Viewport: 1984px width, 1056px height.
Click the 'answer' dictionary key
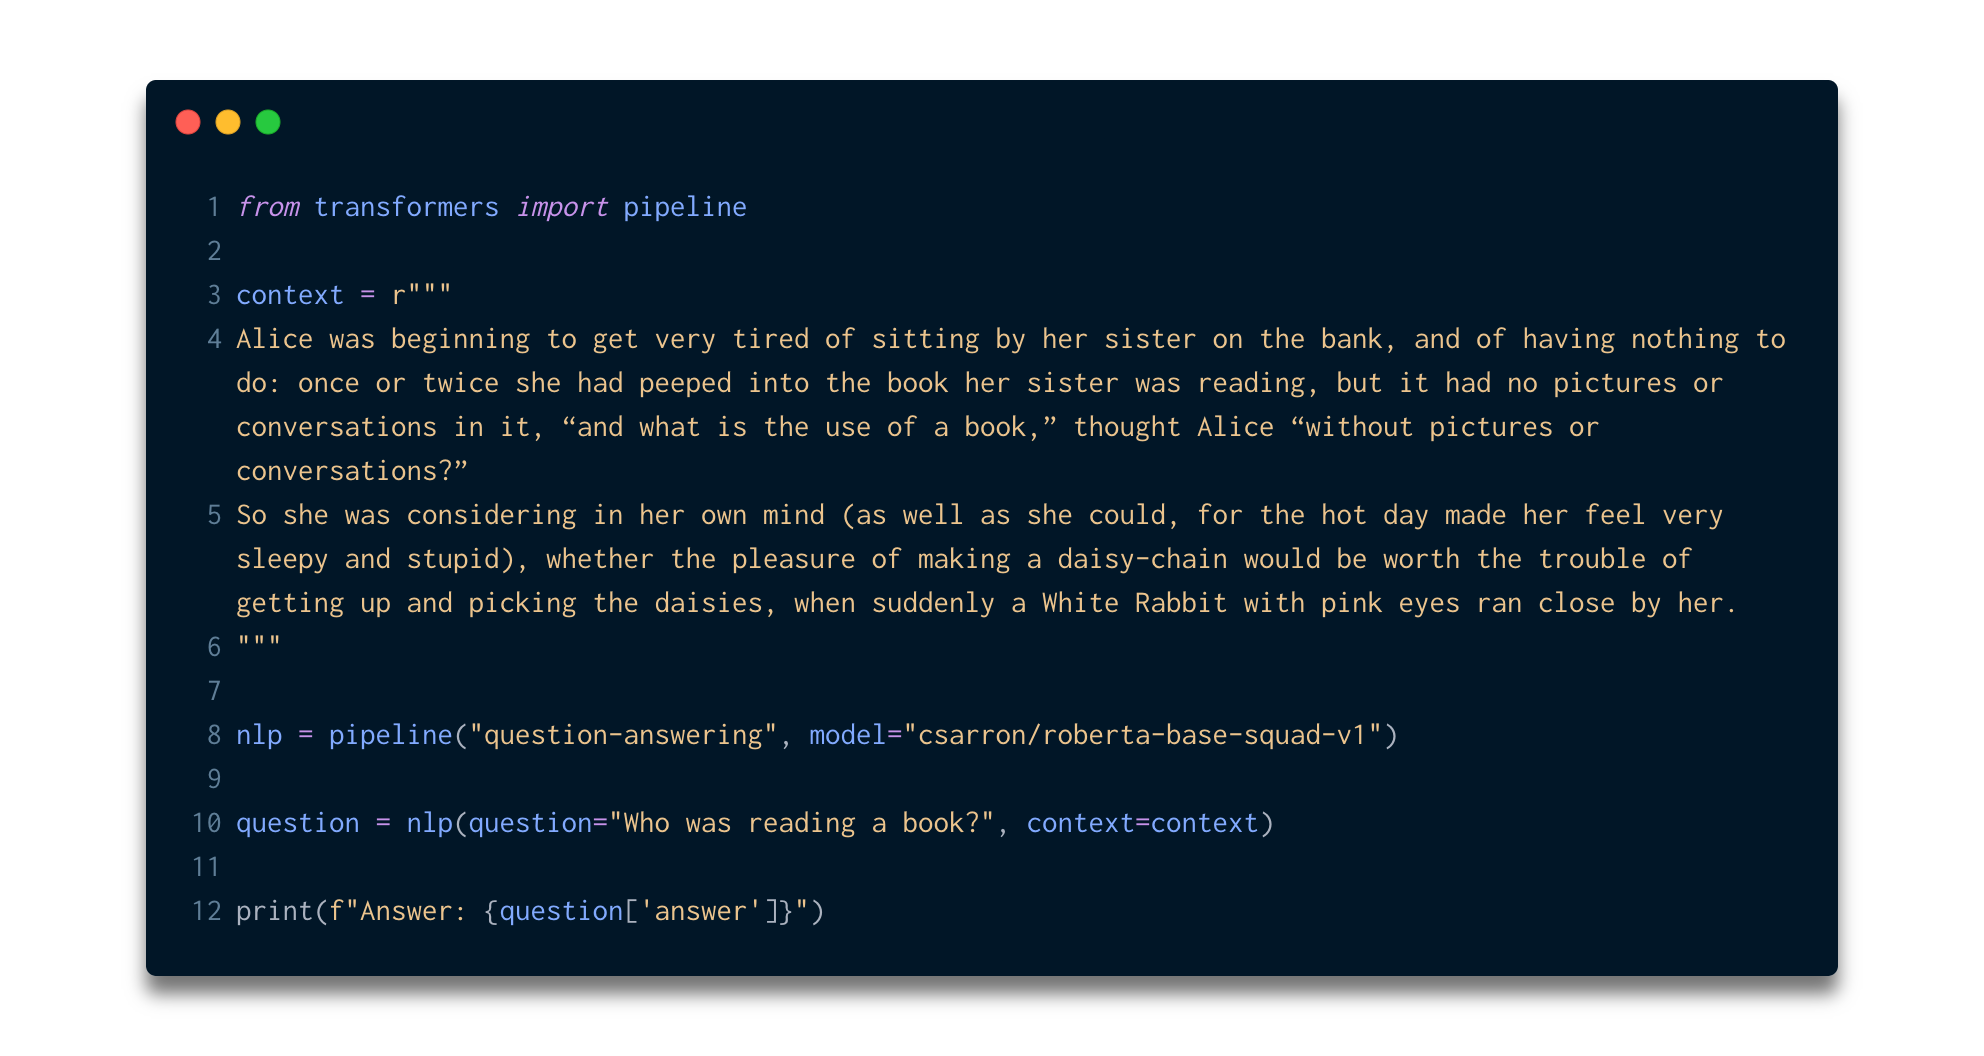(x=700, y=911)
